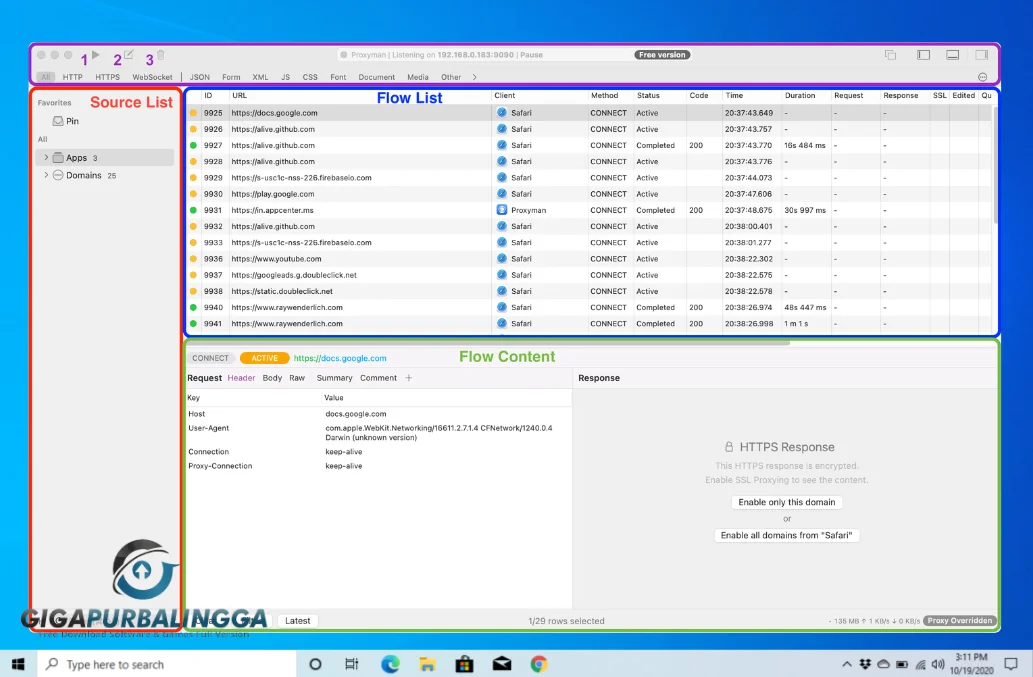Click the trash icon to clear flows
This screenshot has height=677, width=1033.
pos(161,55)
